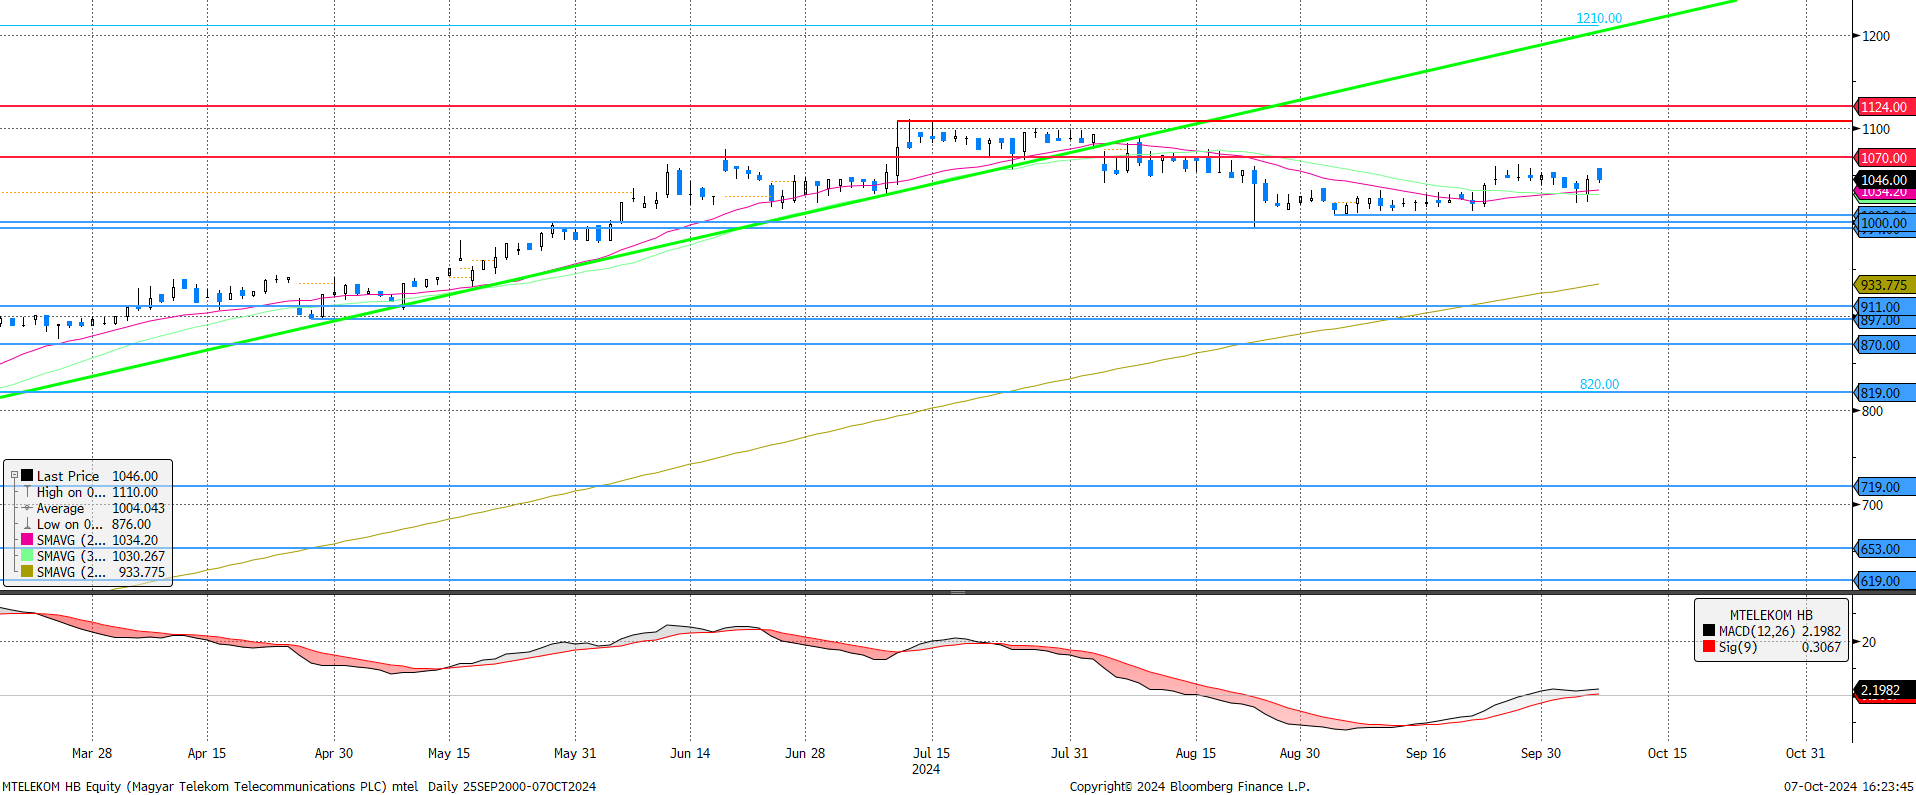The width and height of the screenshot is (1916, 795).
Task: Click the 1210.00 annotation label
Action: [x=1599, y=18]
